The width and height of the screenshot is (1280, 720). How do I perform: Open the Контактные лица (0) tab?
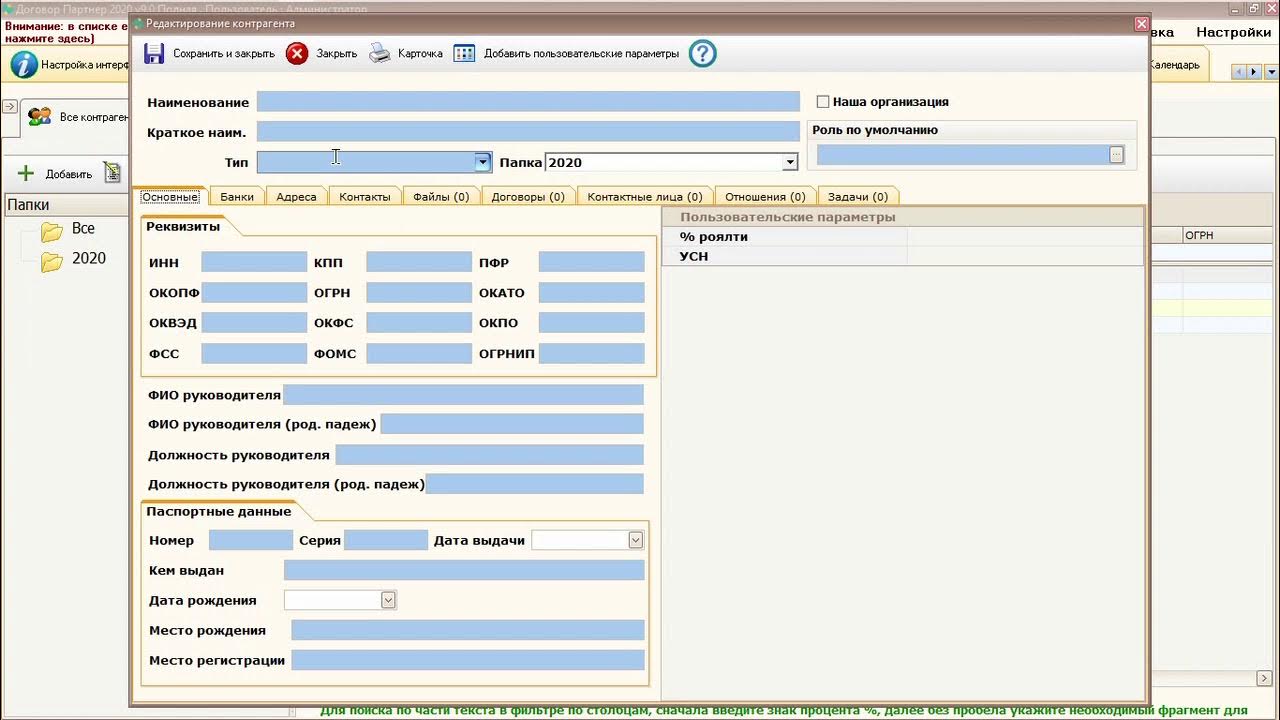645,197
